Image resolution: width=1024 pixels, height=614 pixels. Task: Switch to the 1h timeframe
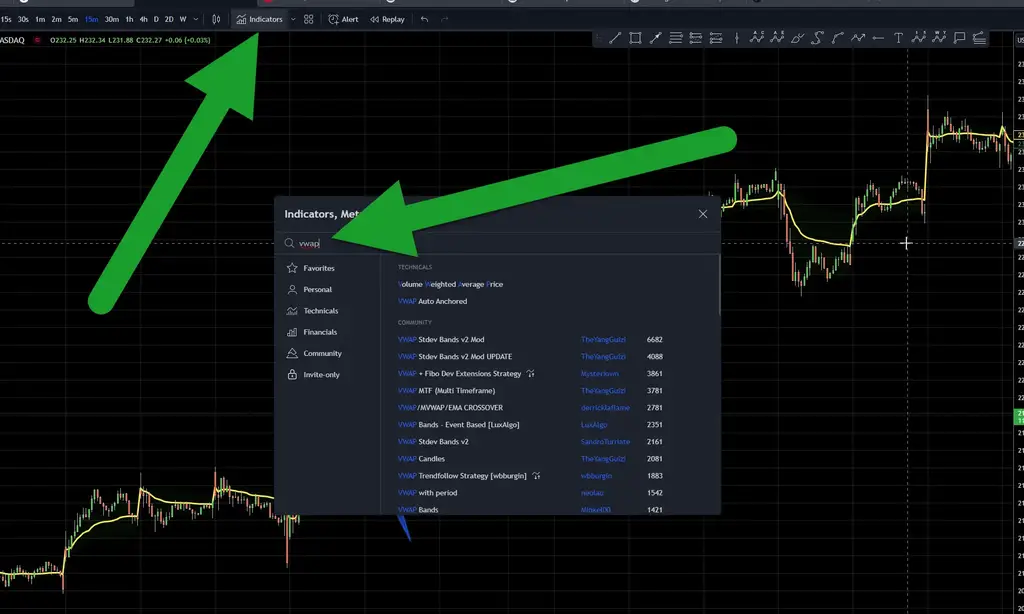pyautogui.click(x=129, y=19)
